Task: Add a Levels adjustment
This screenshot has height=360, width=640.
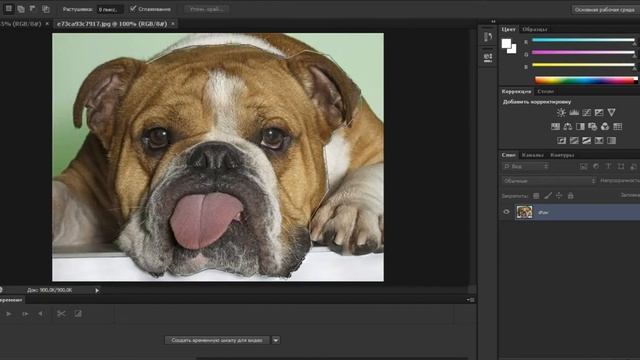Action: (x=574, y=112)
